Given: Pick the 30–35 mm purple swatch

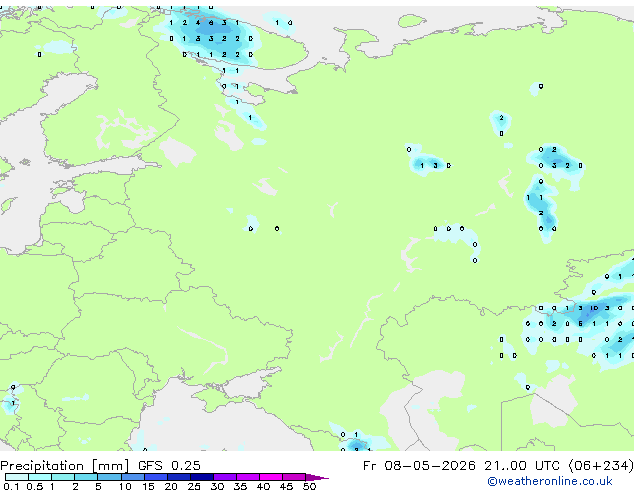Looking at the screenshot, I should [225, 477].
